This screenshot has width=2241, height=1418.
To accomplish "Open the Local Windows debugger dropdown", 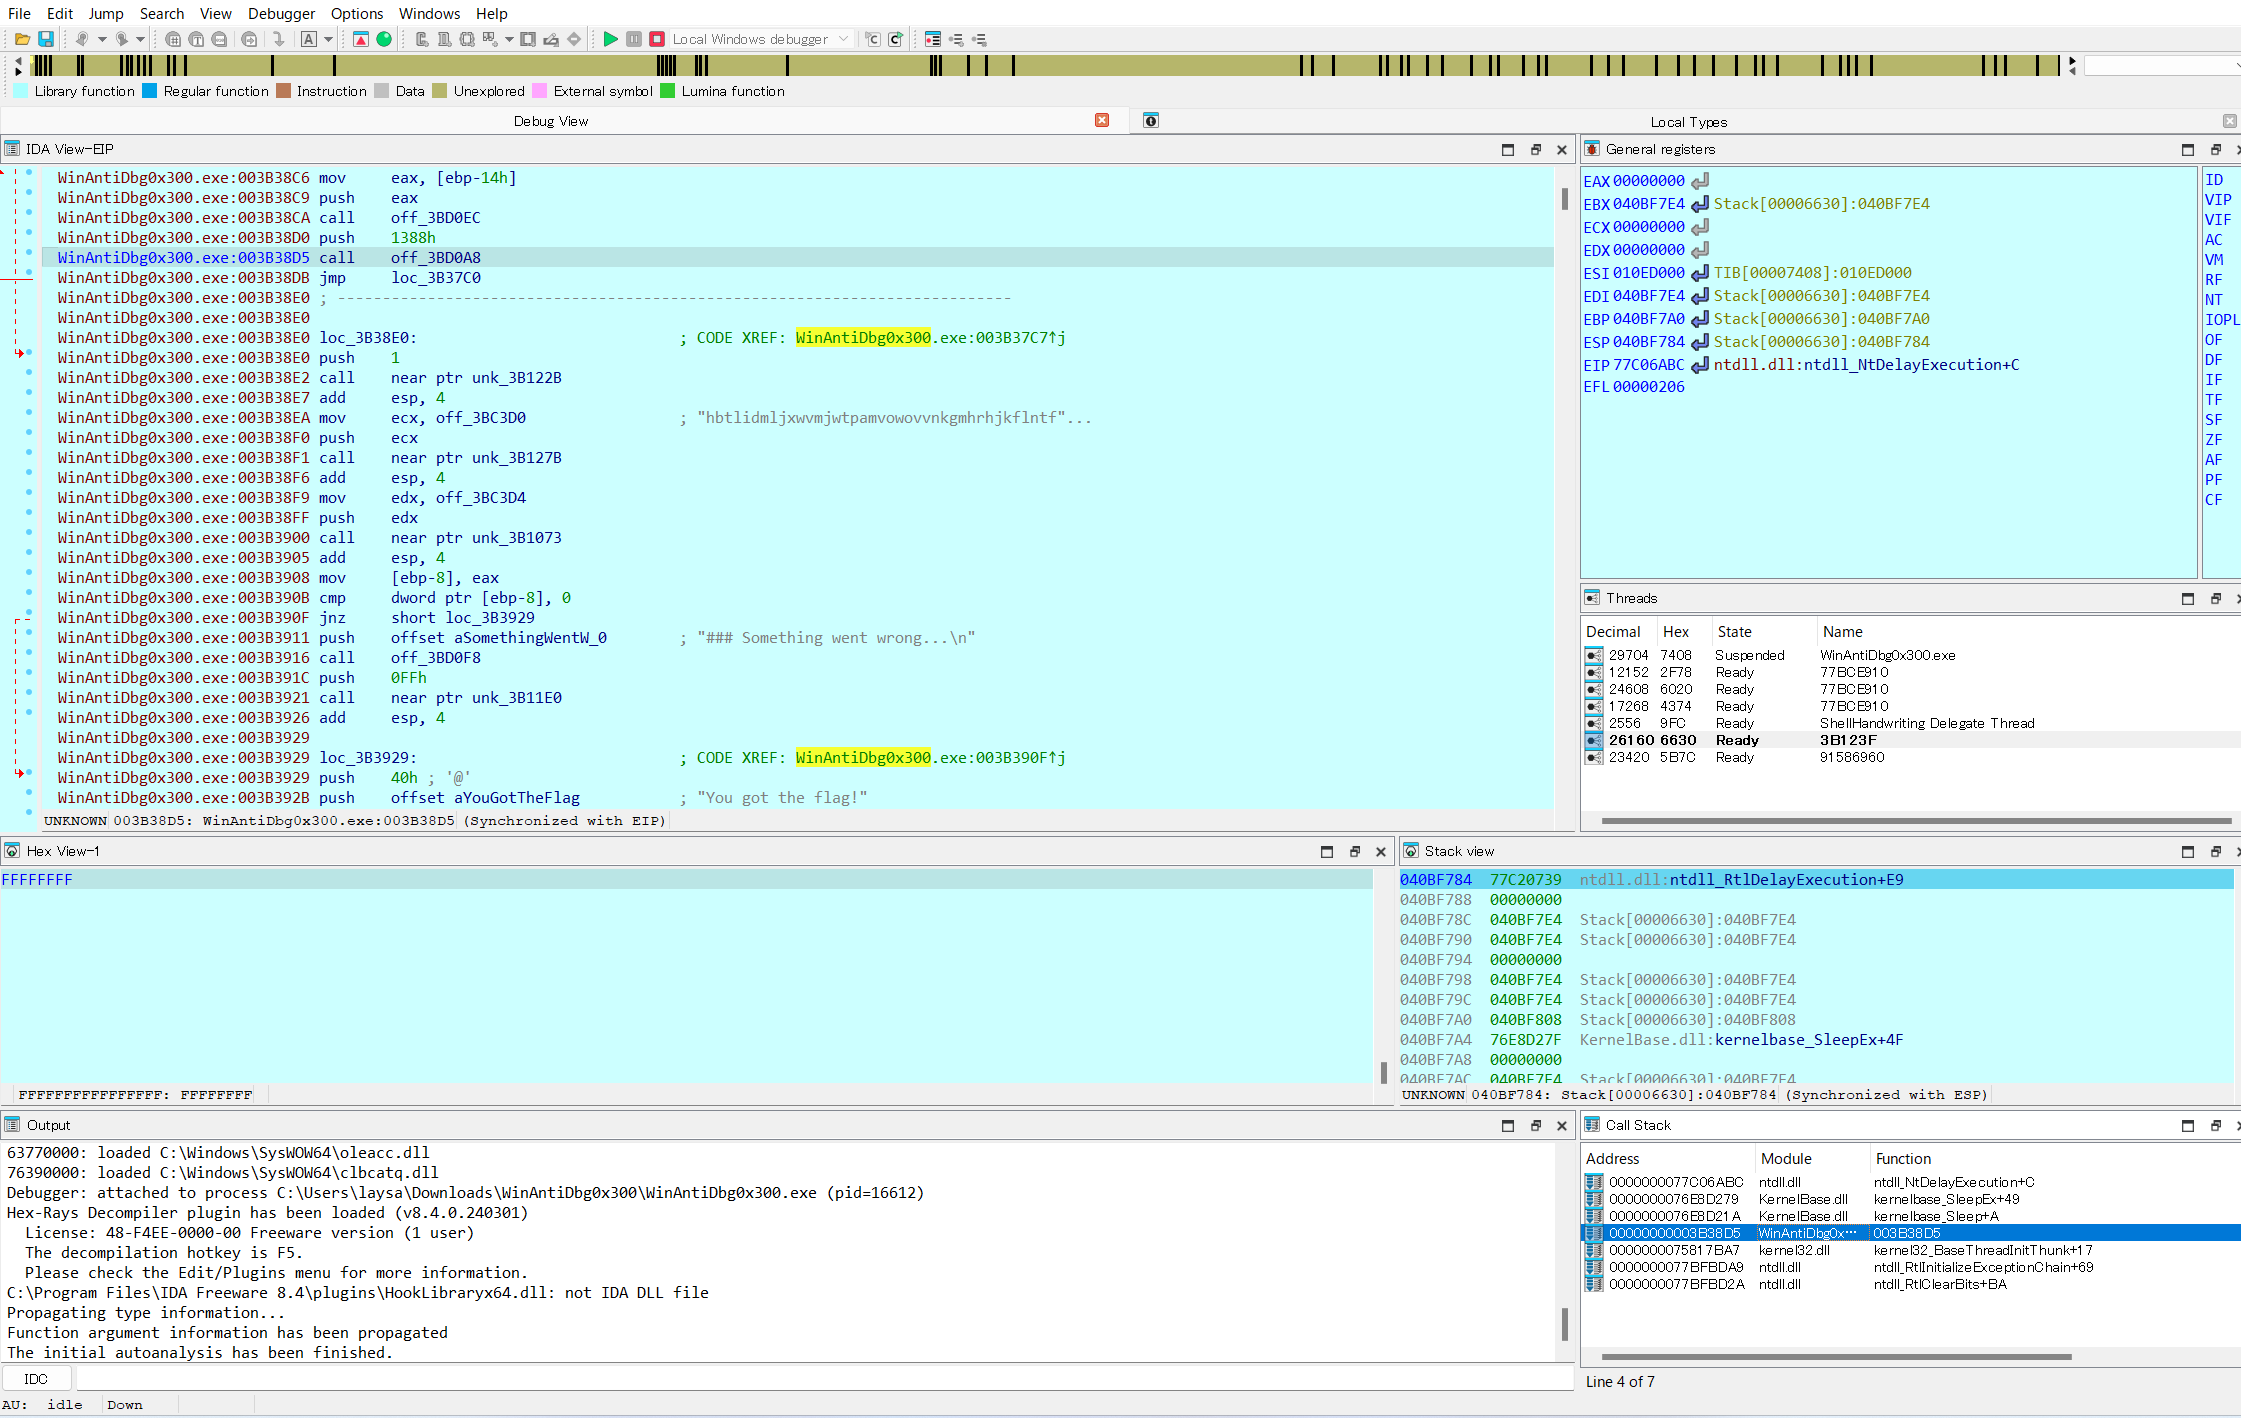I will (843, 39).
